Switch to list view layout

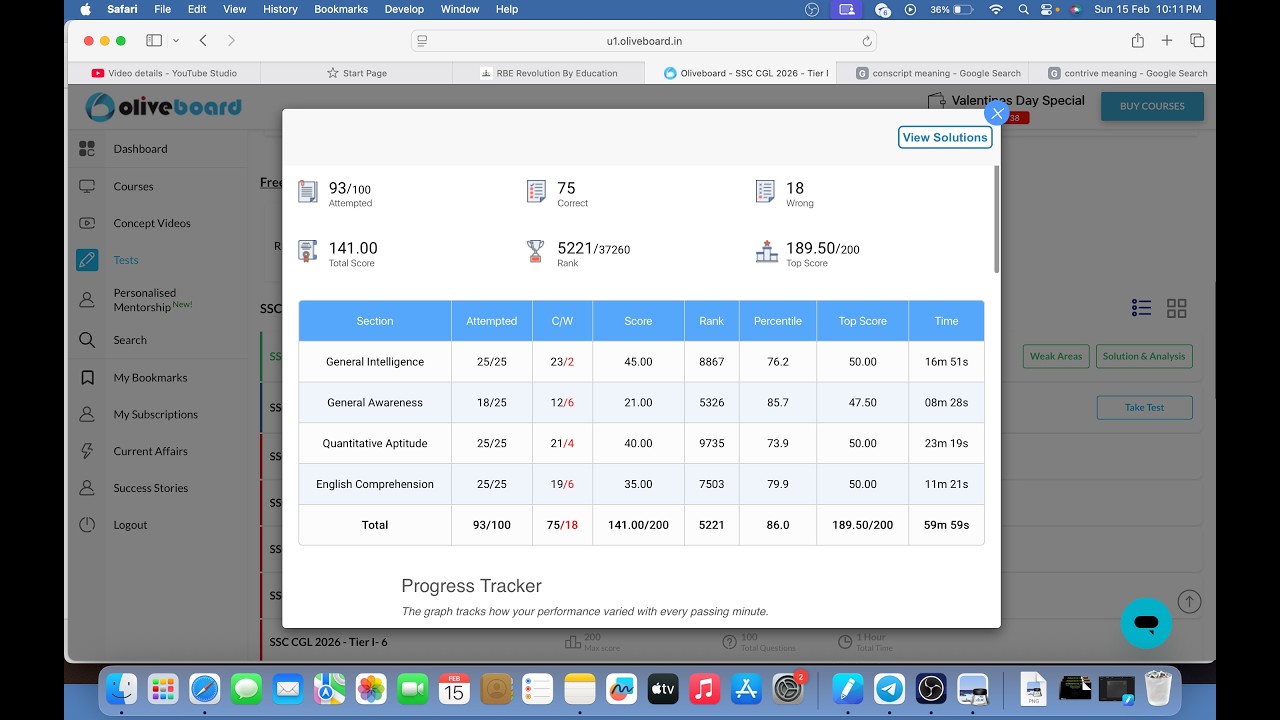tap(1141, 308)
